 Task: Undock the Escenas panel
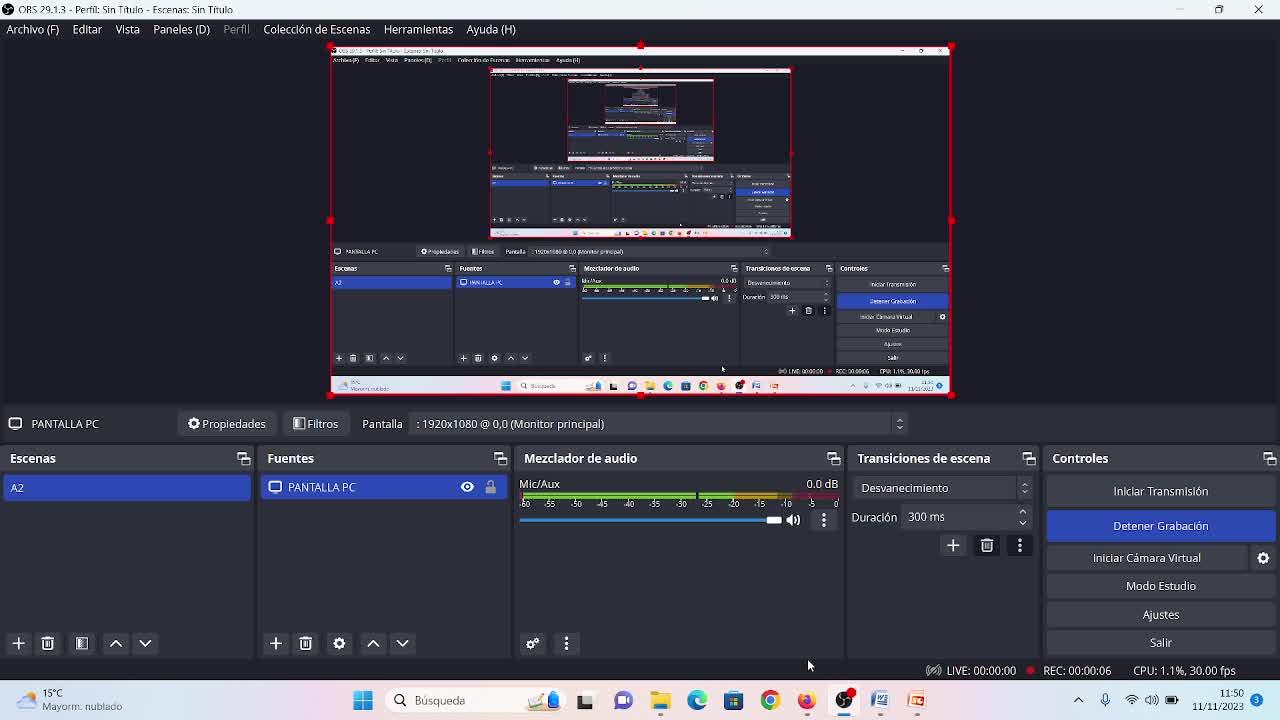(243, 458)
